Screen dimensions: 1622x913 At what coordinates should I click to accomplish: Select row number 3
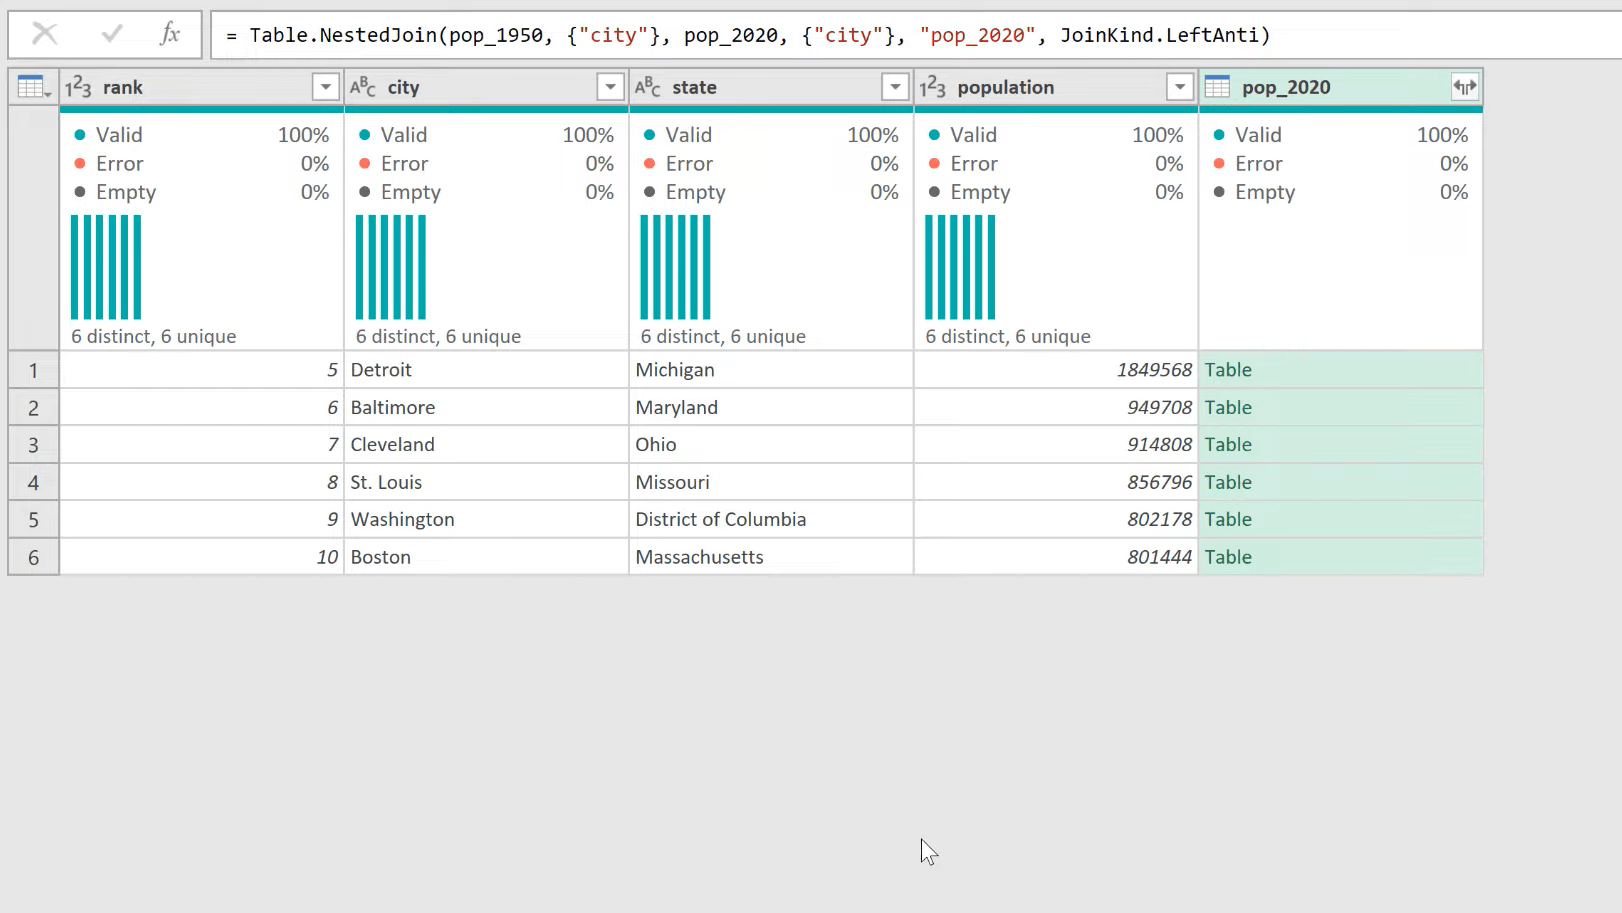(33, 444)
